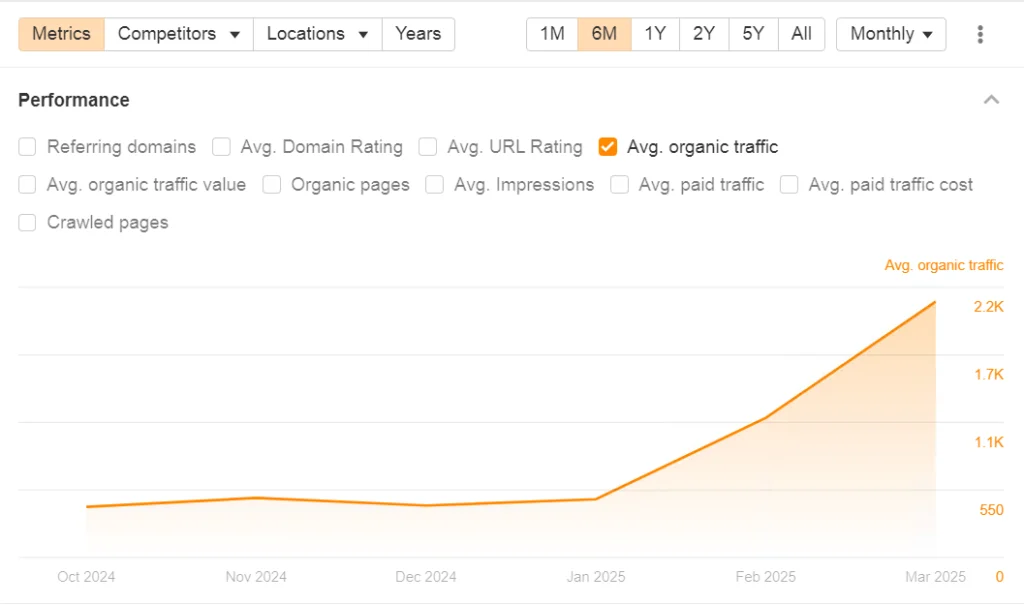Screen dimensions: 1024x605
Task: Select the All time range
Action: tap(801, 34)
